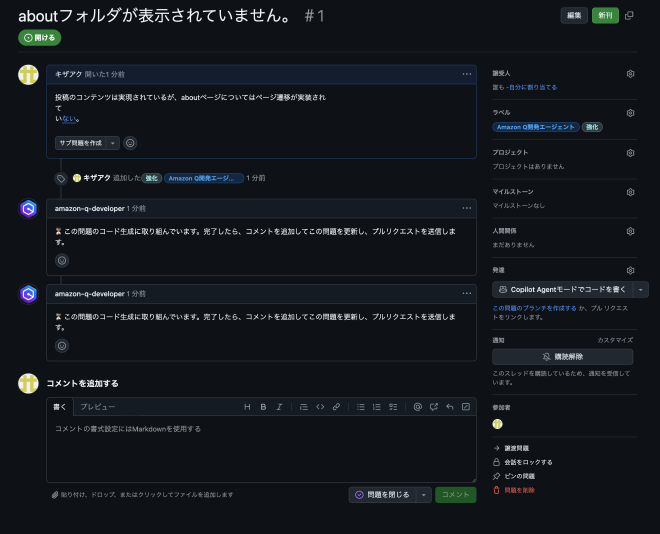Toggle italic formatting in the comment editor

[x=279, y=407]
